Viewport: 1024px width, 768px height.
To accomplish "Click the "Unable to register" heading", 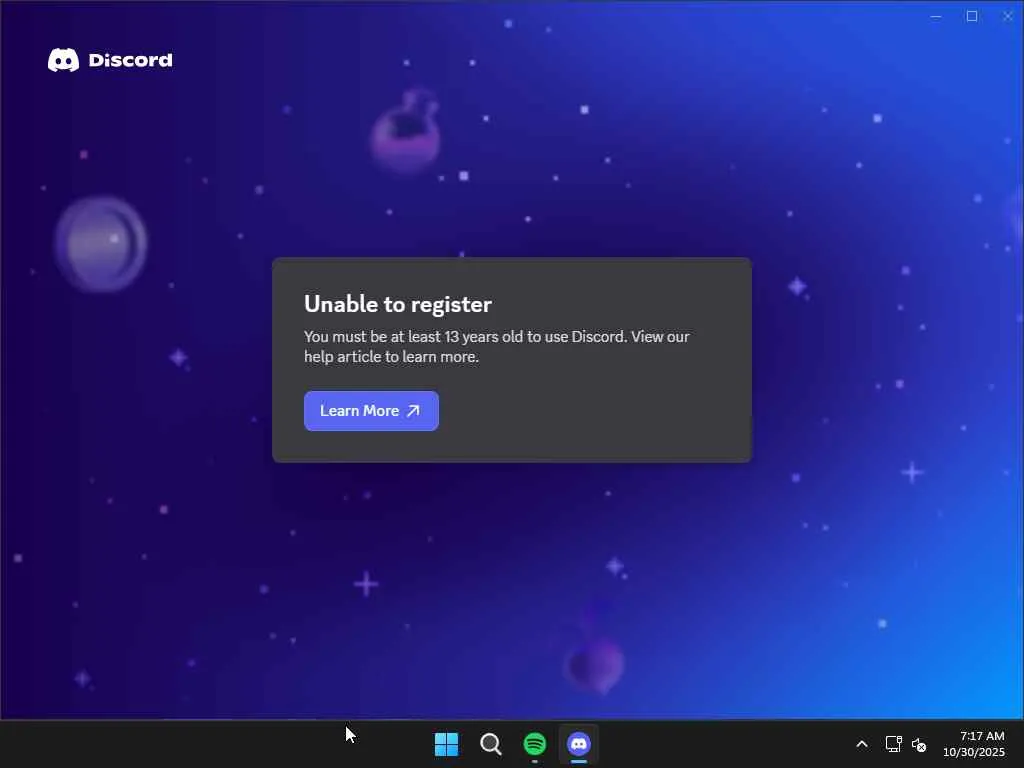I will 398,304.
